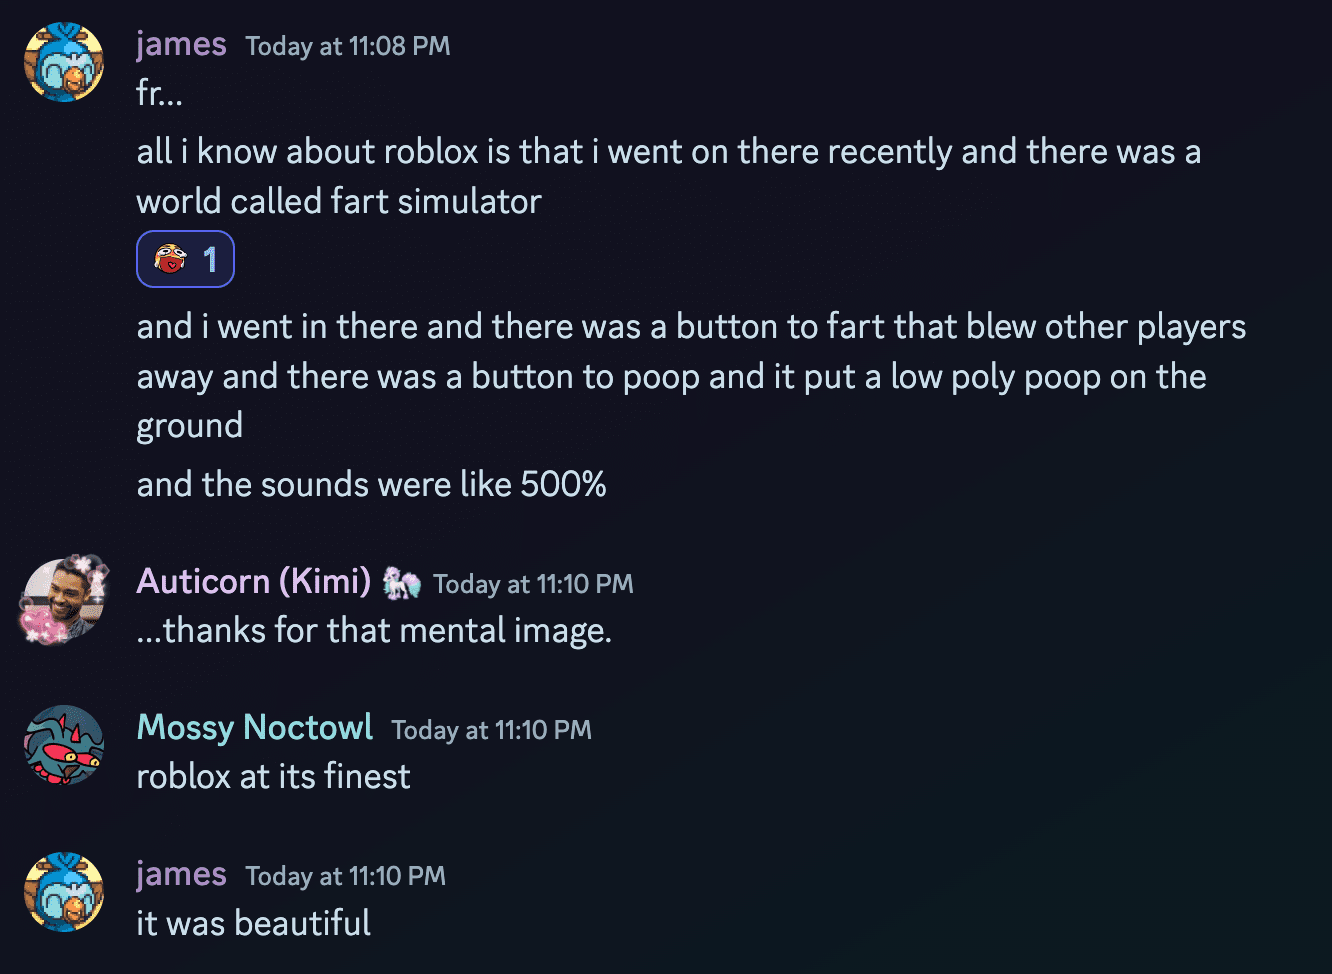Screen dimensions: 1332x974
Task: Select the 'roblox at its finest' message
Action: [273, 776]
